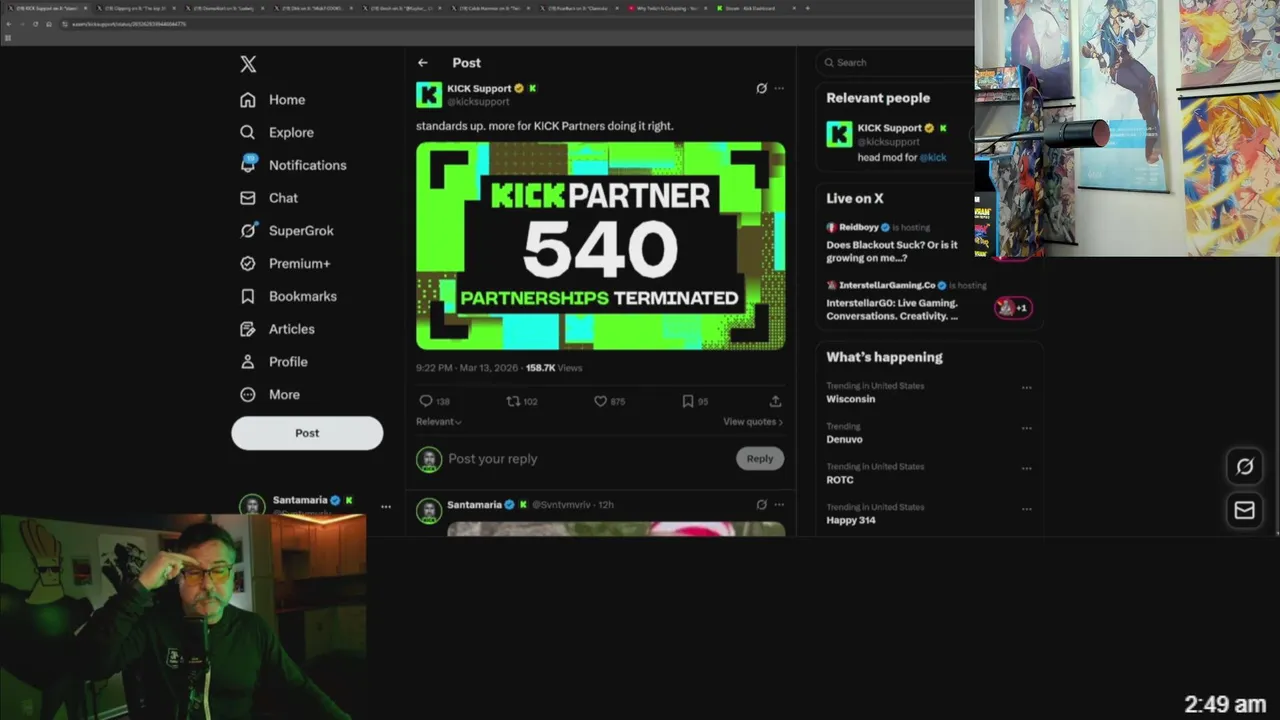The width and height of the screenshot is (1280, 720).
Task: Open the More menu in the sidebar
Action: tap(270, 394)
